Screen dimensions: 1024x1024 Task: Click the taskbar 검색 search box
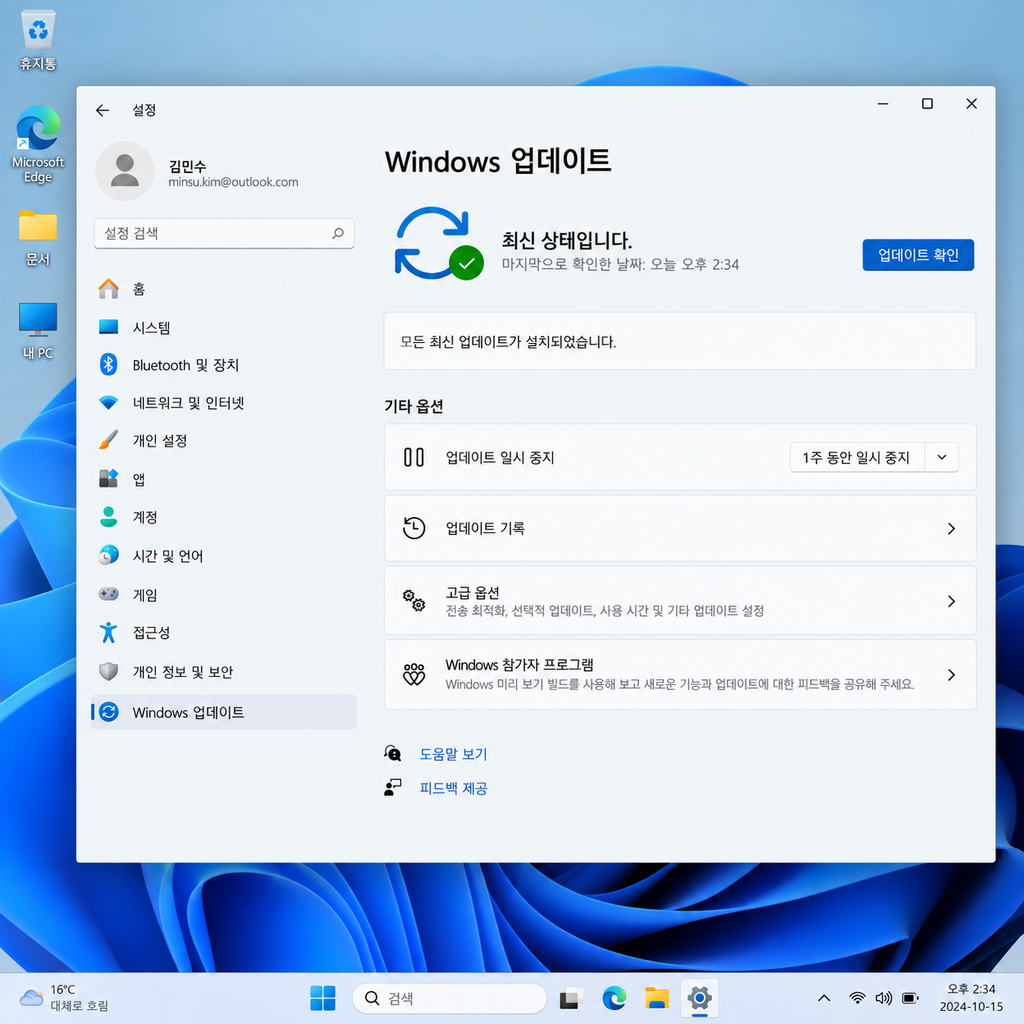click(x=449, y=998)
